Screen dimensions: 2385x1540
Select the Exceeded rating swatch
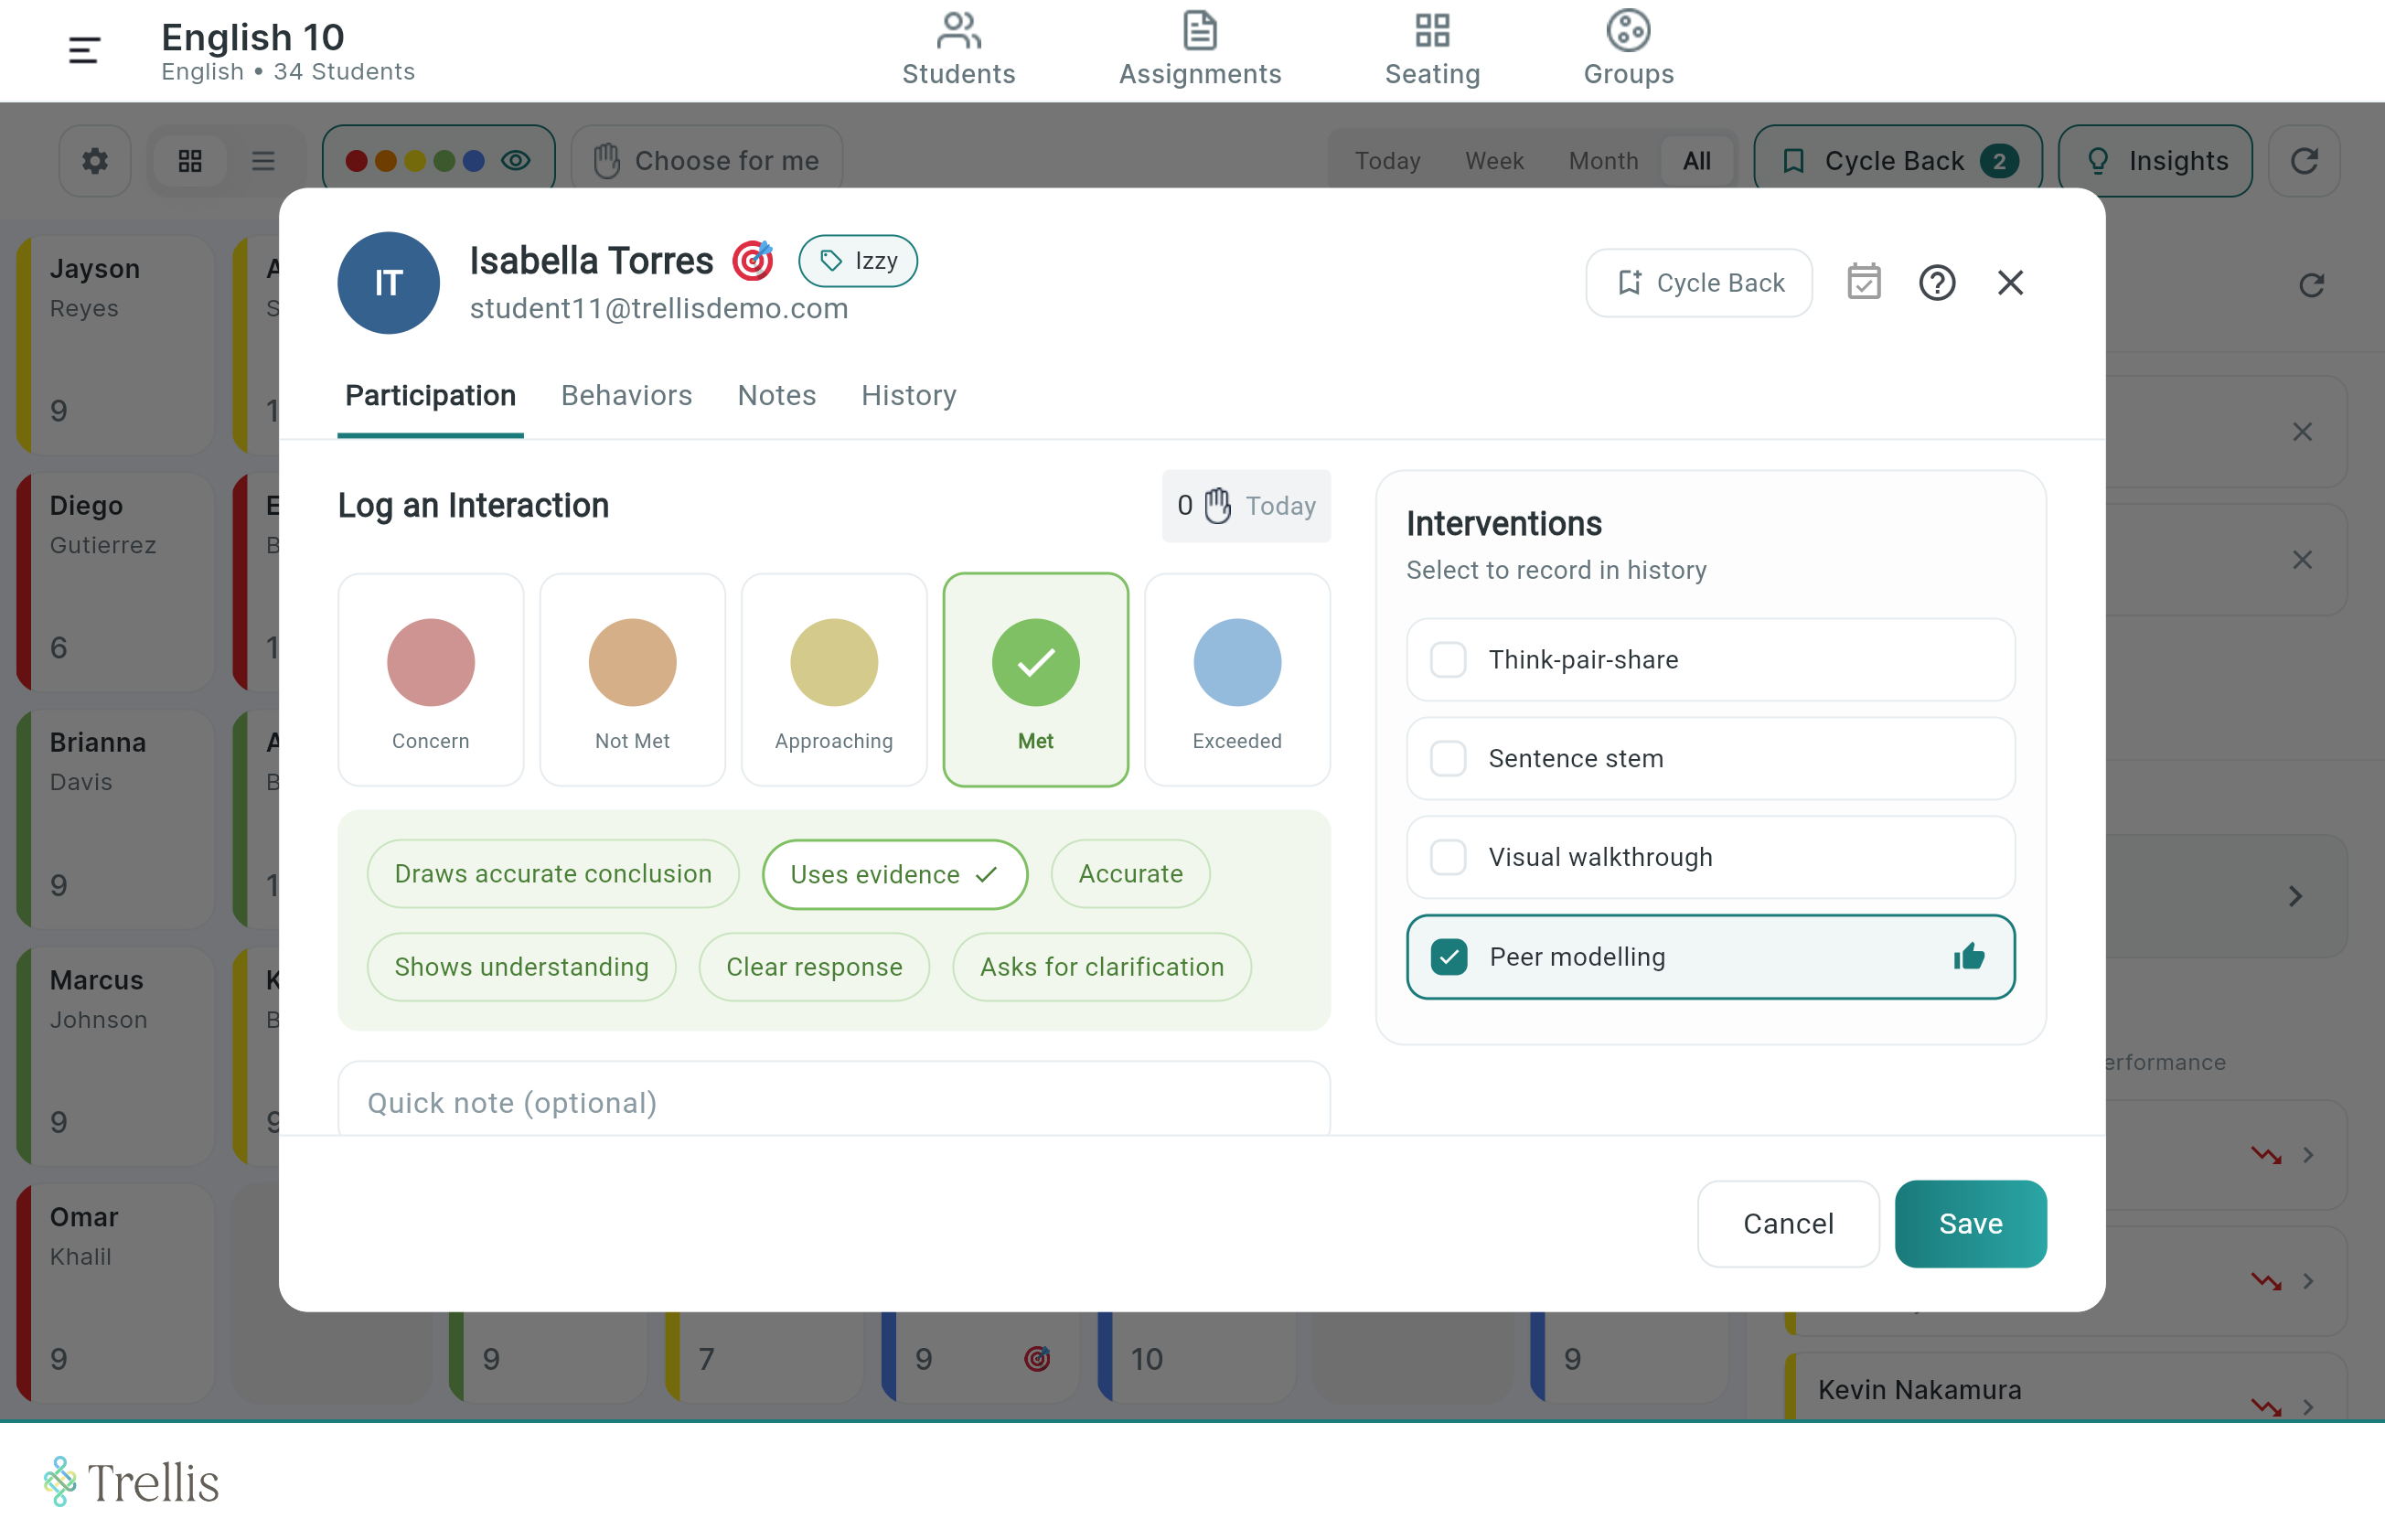pyautogui.click(x=1237, y=680)
